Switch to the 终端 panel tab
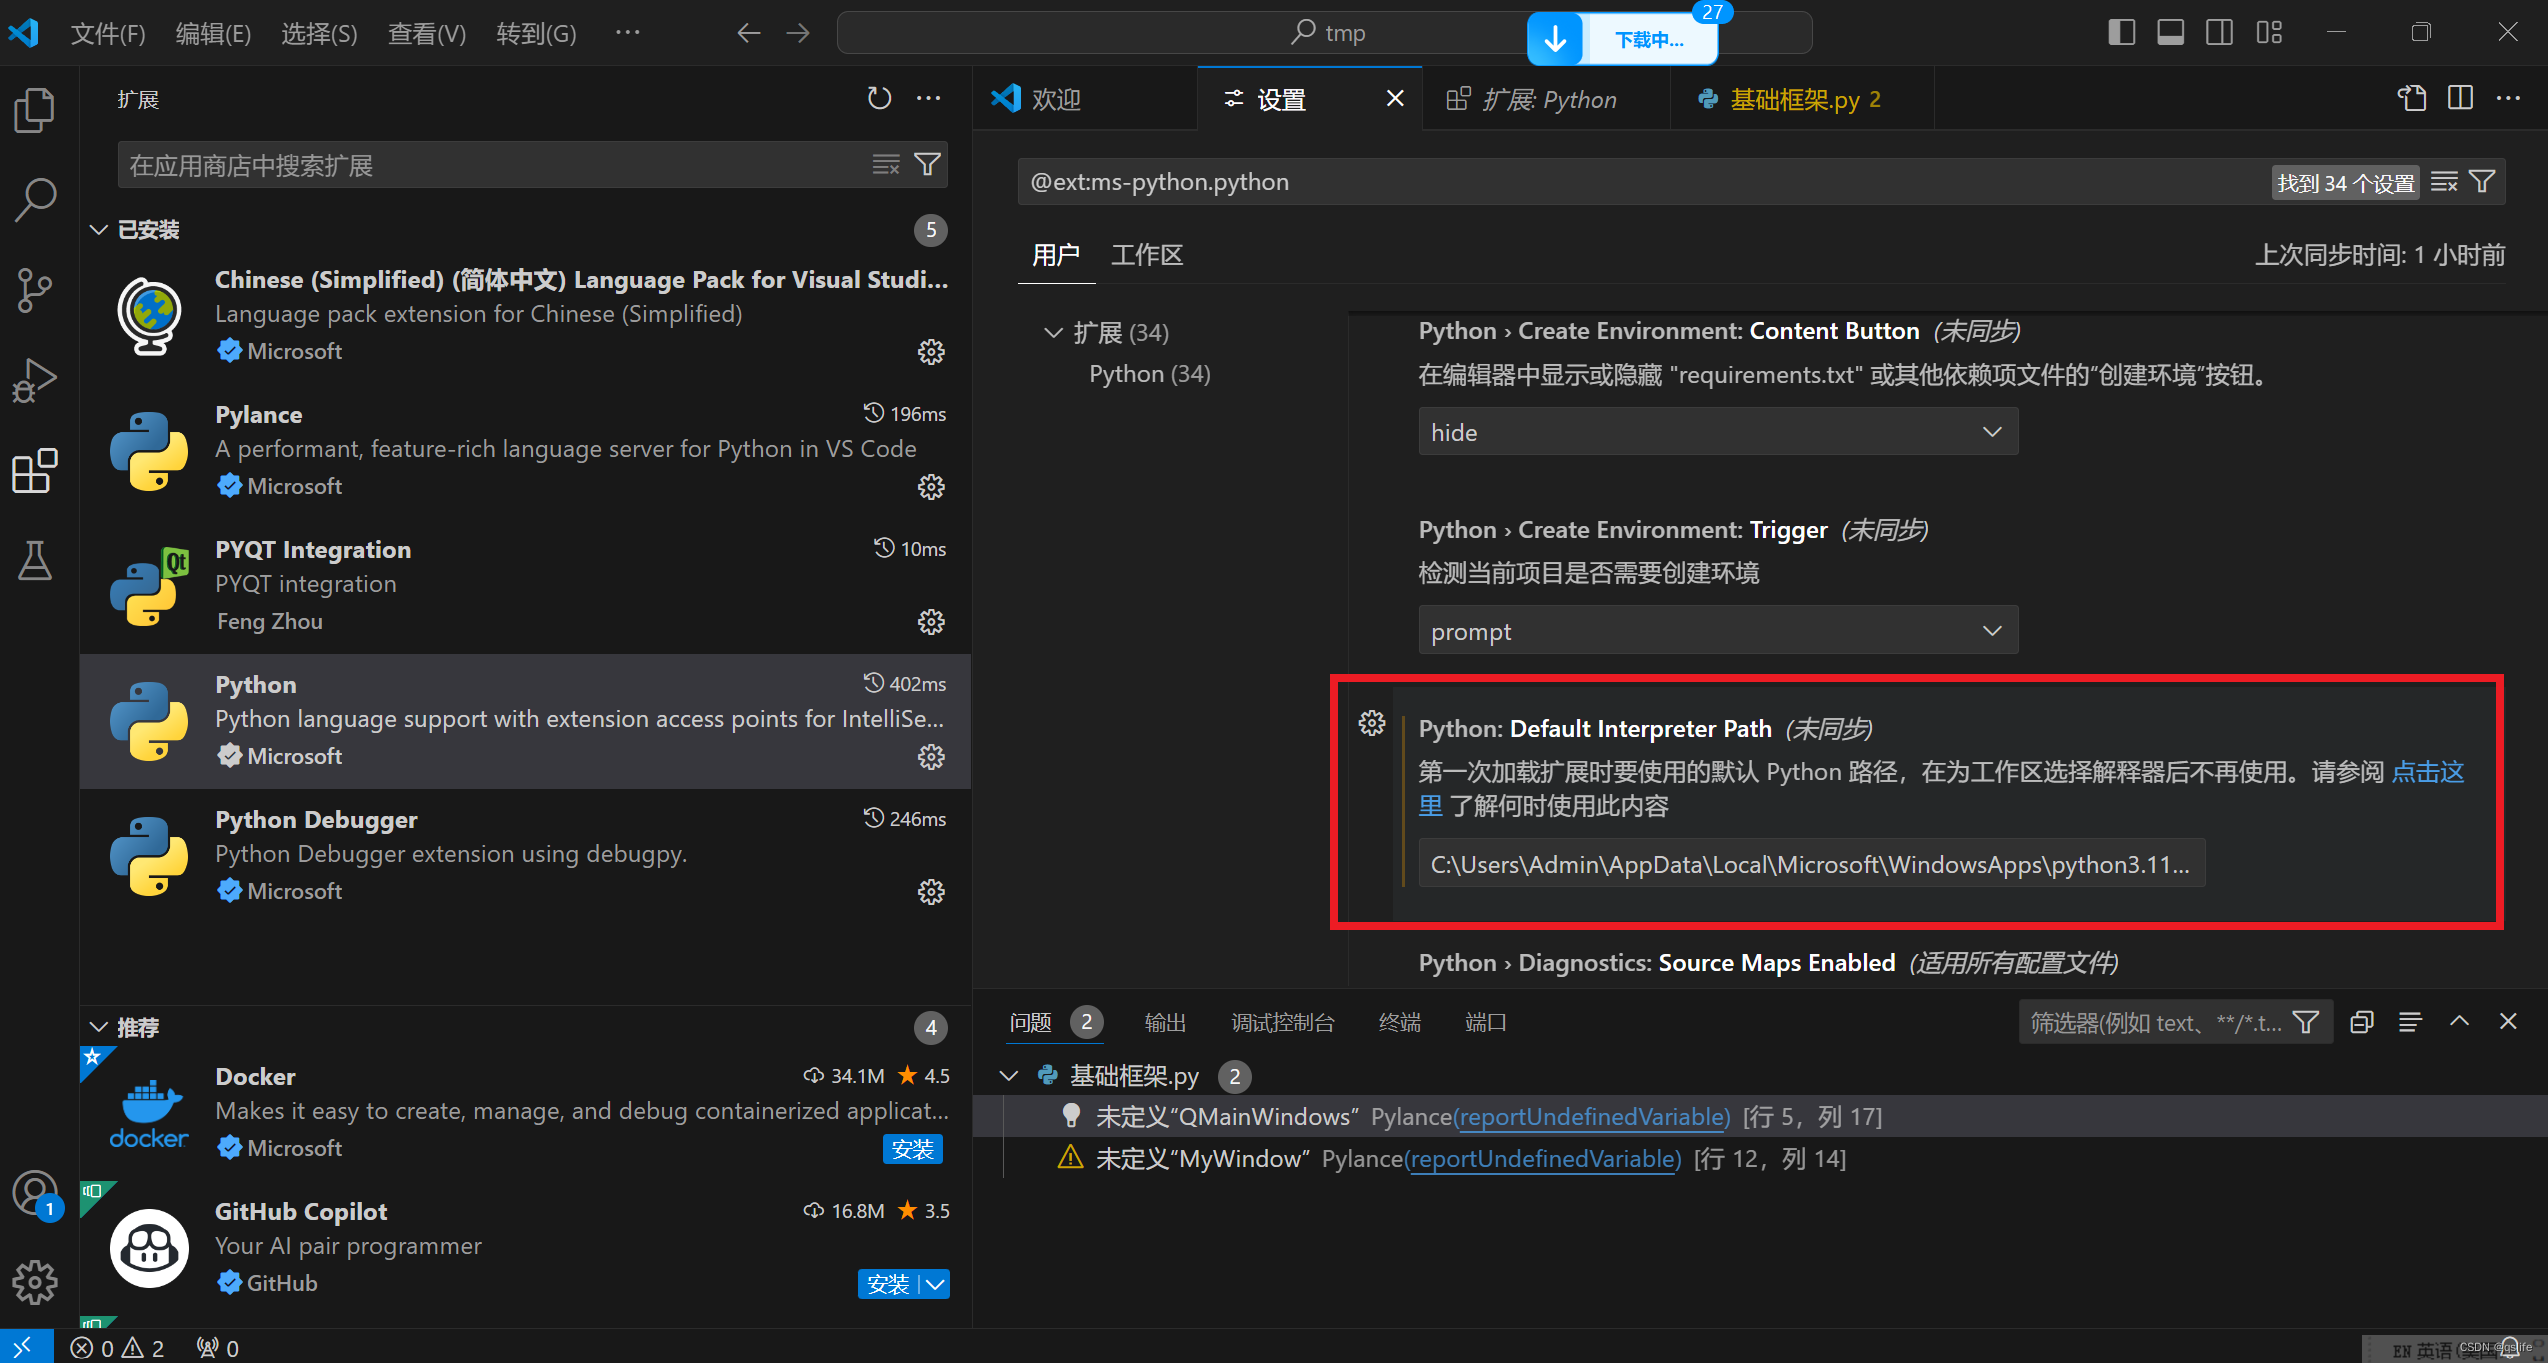 coord(1399,1022)
